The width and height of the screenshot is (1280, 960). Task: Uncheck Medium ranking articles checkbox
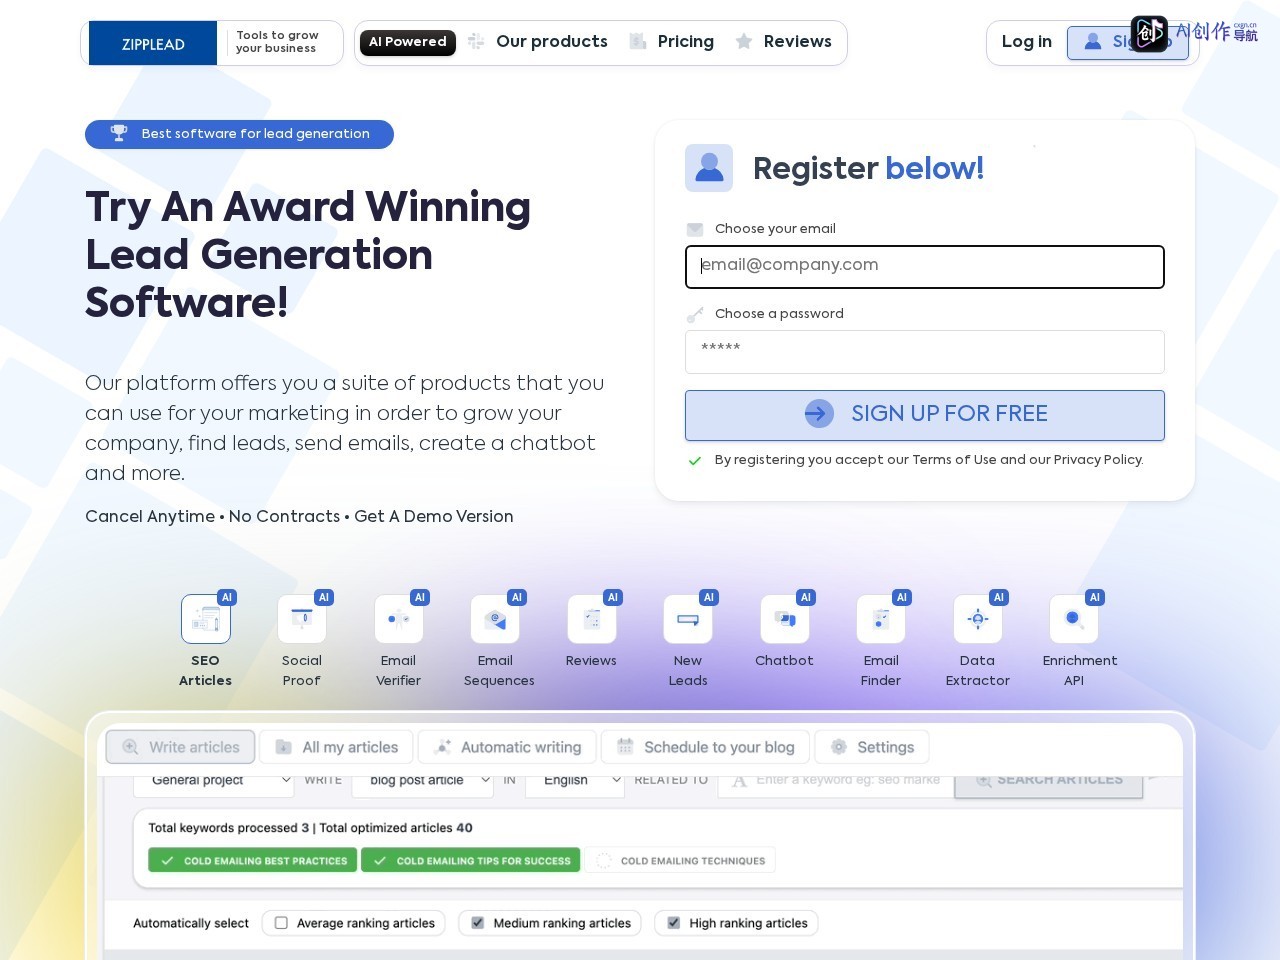pos(477,923)
